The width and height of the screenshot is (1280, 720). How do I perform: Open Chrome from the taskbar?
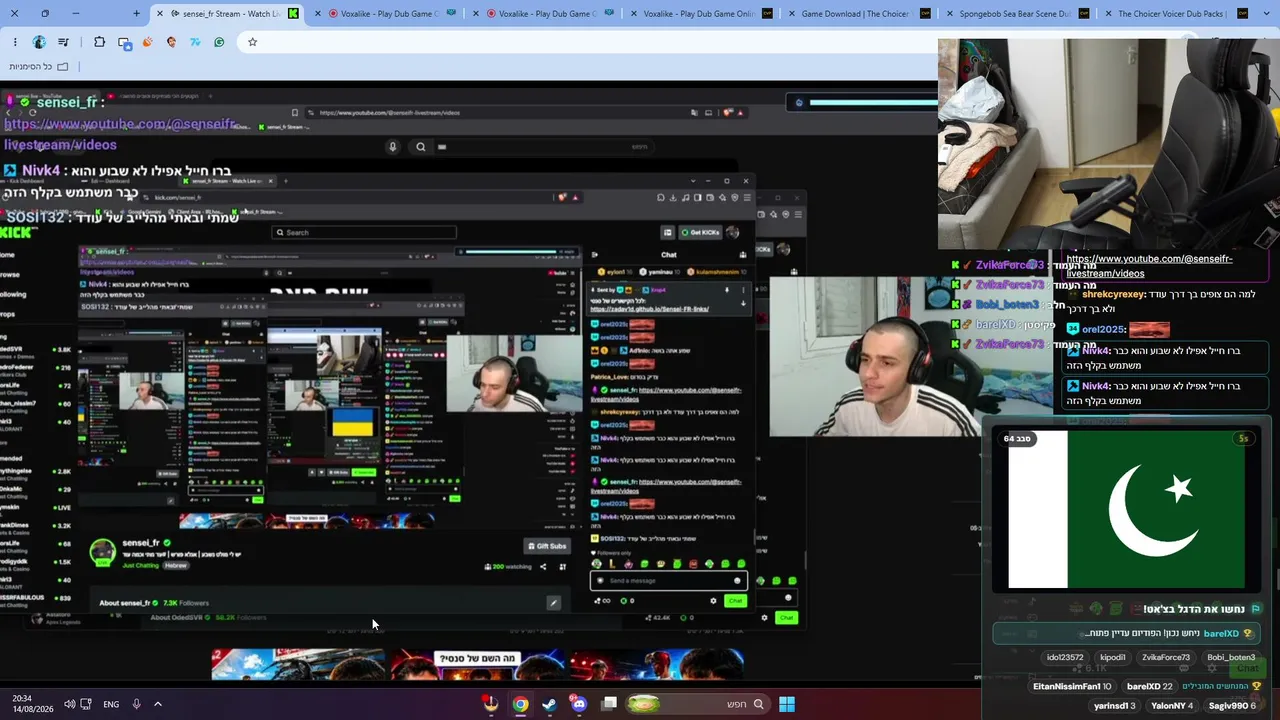click(x=520, y=704)
